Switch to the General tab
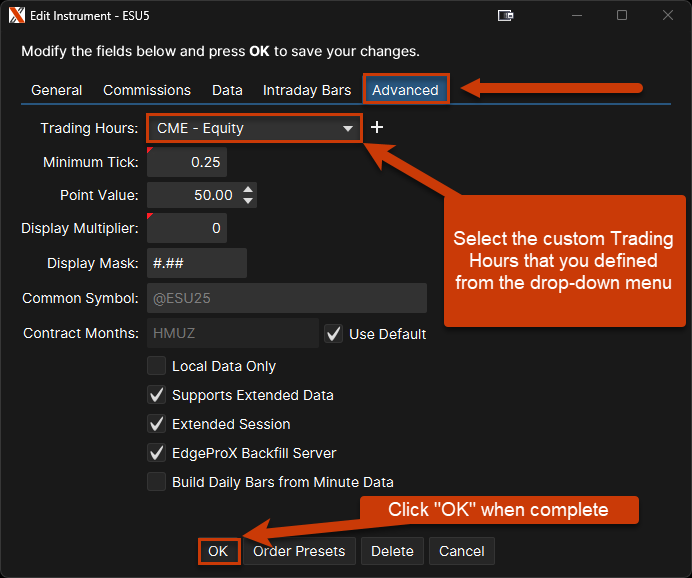 (57, 90)
